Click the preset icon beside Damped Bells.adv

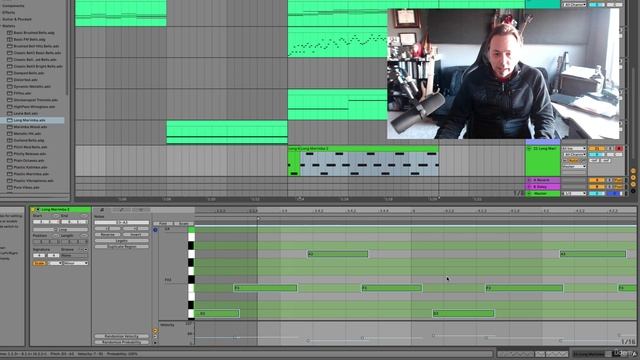[x=10, y=73]
